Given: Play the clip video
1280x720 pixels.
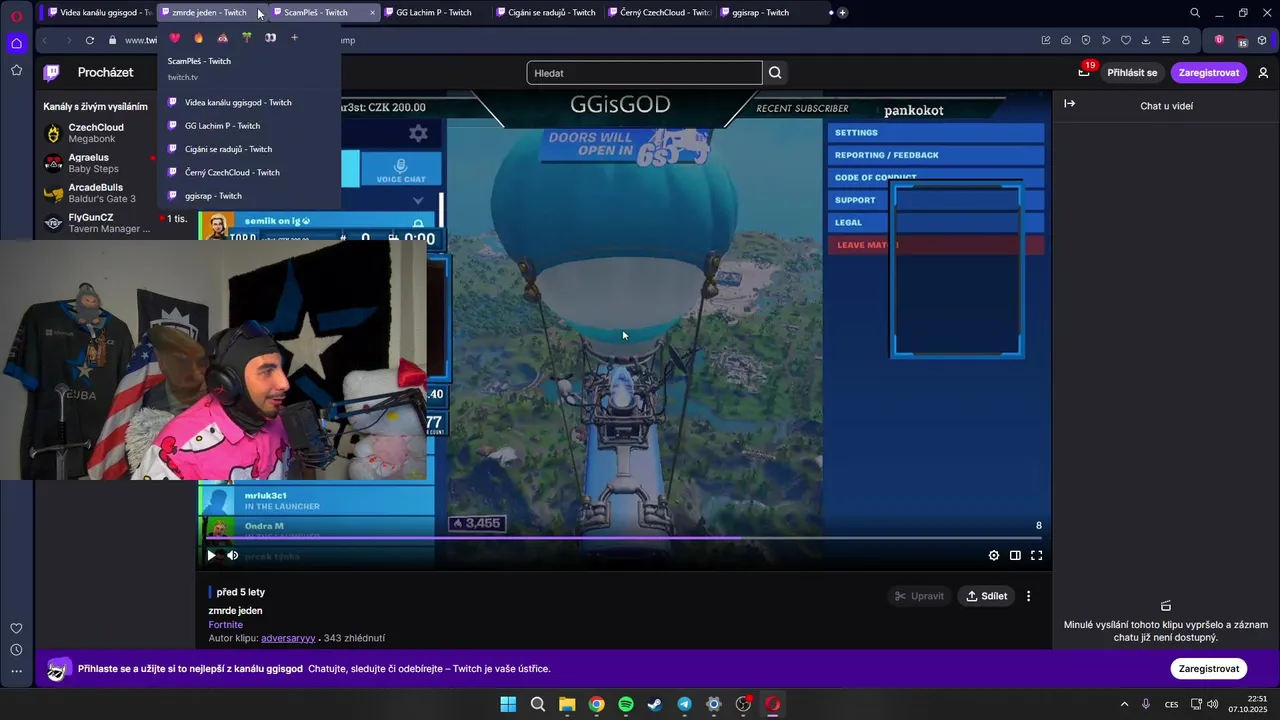Looking at the screenshot, I should [211, 556].
